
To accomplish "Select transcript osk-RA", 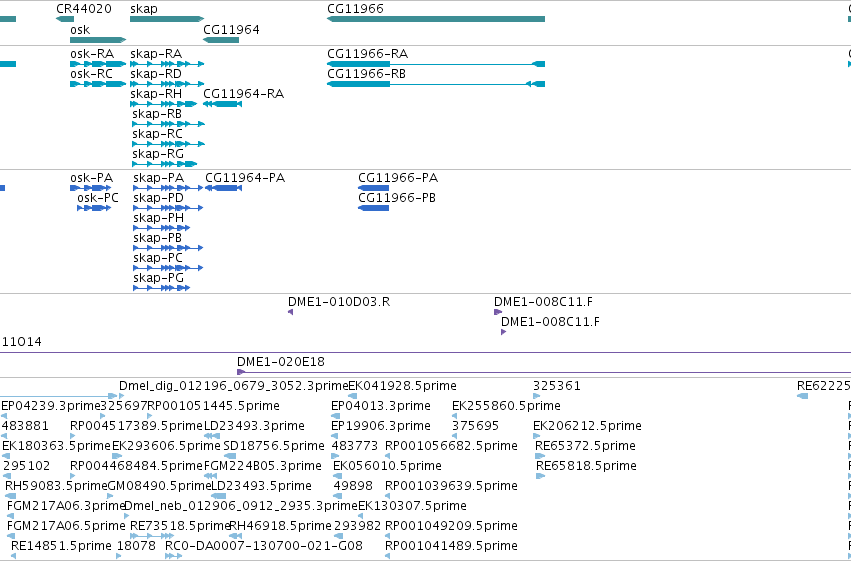I will pos(98,64).
